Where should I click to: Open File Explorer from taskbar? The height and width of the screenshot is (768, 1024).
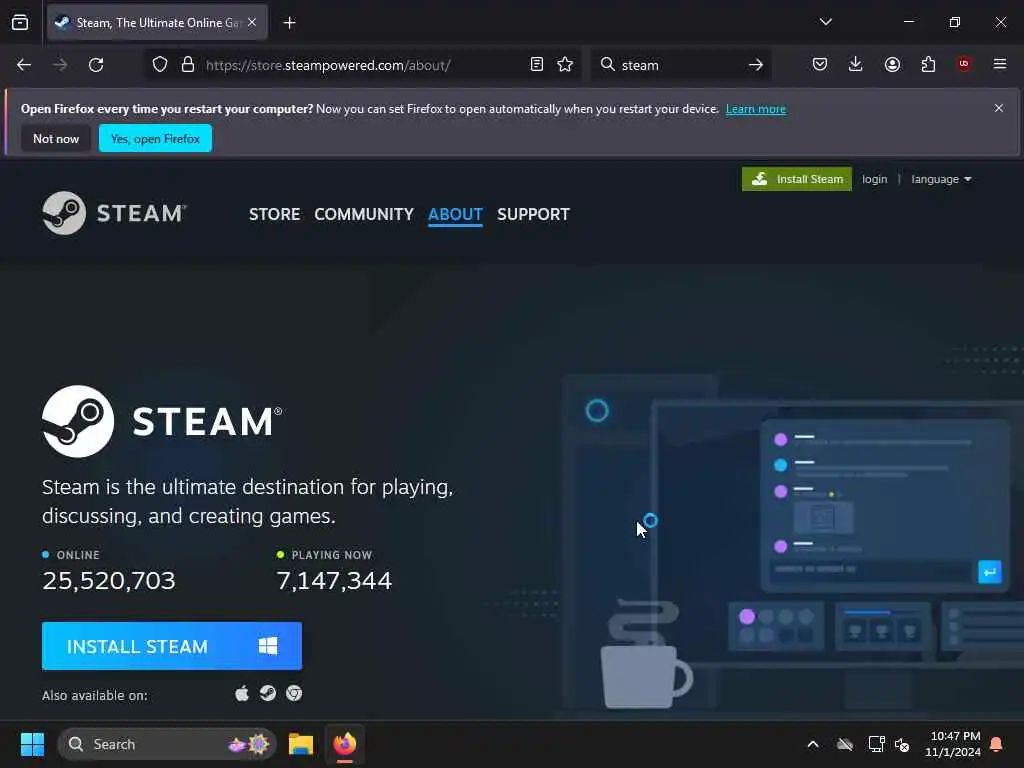click(300, 744)
